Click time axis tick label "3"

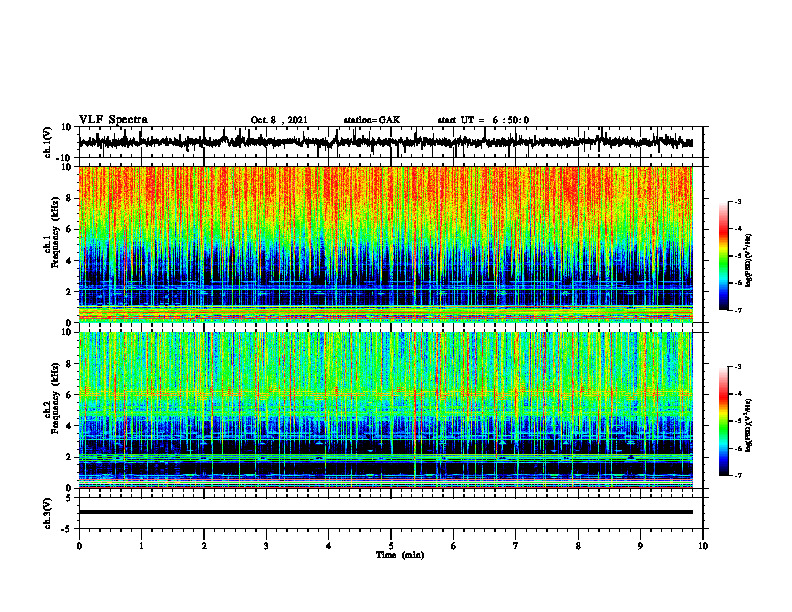point(266,546)
